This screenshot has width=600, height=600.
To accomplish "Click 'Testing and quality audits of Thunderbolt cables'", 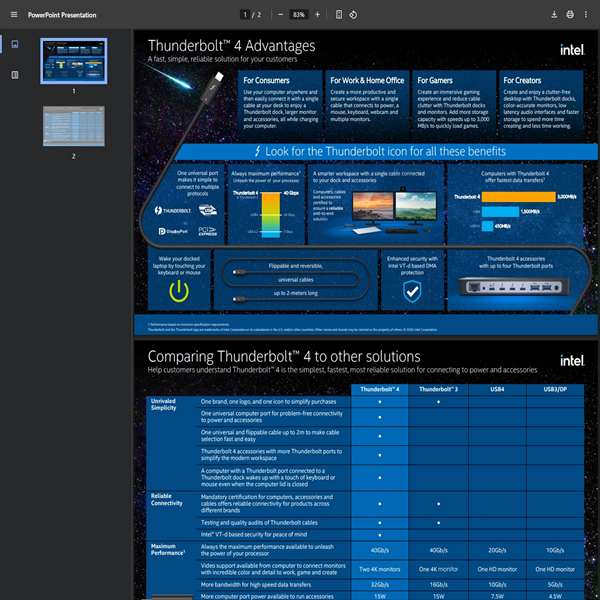I will [259, 523].
